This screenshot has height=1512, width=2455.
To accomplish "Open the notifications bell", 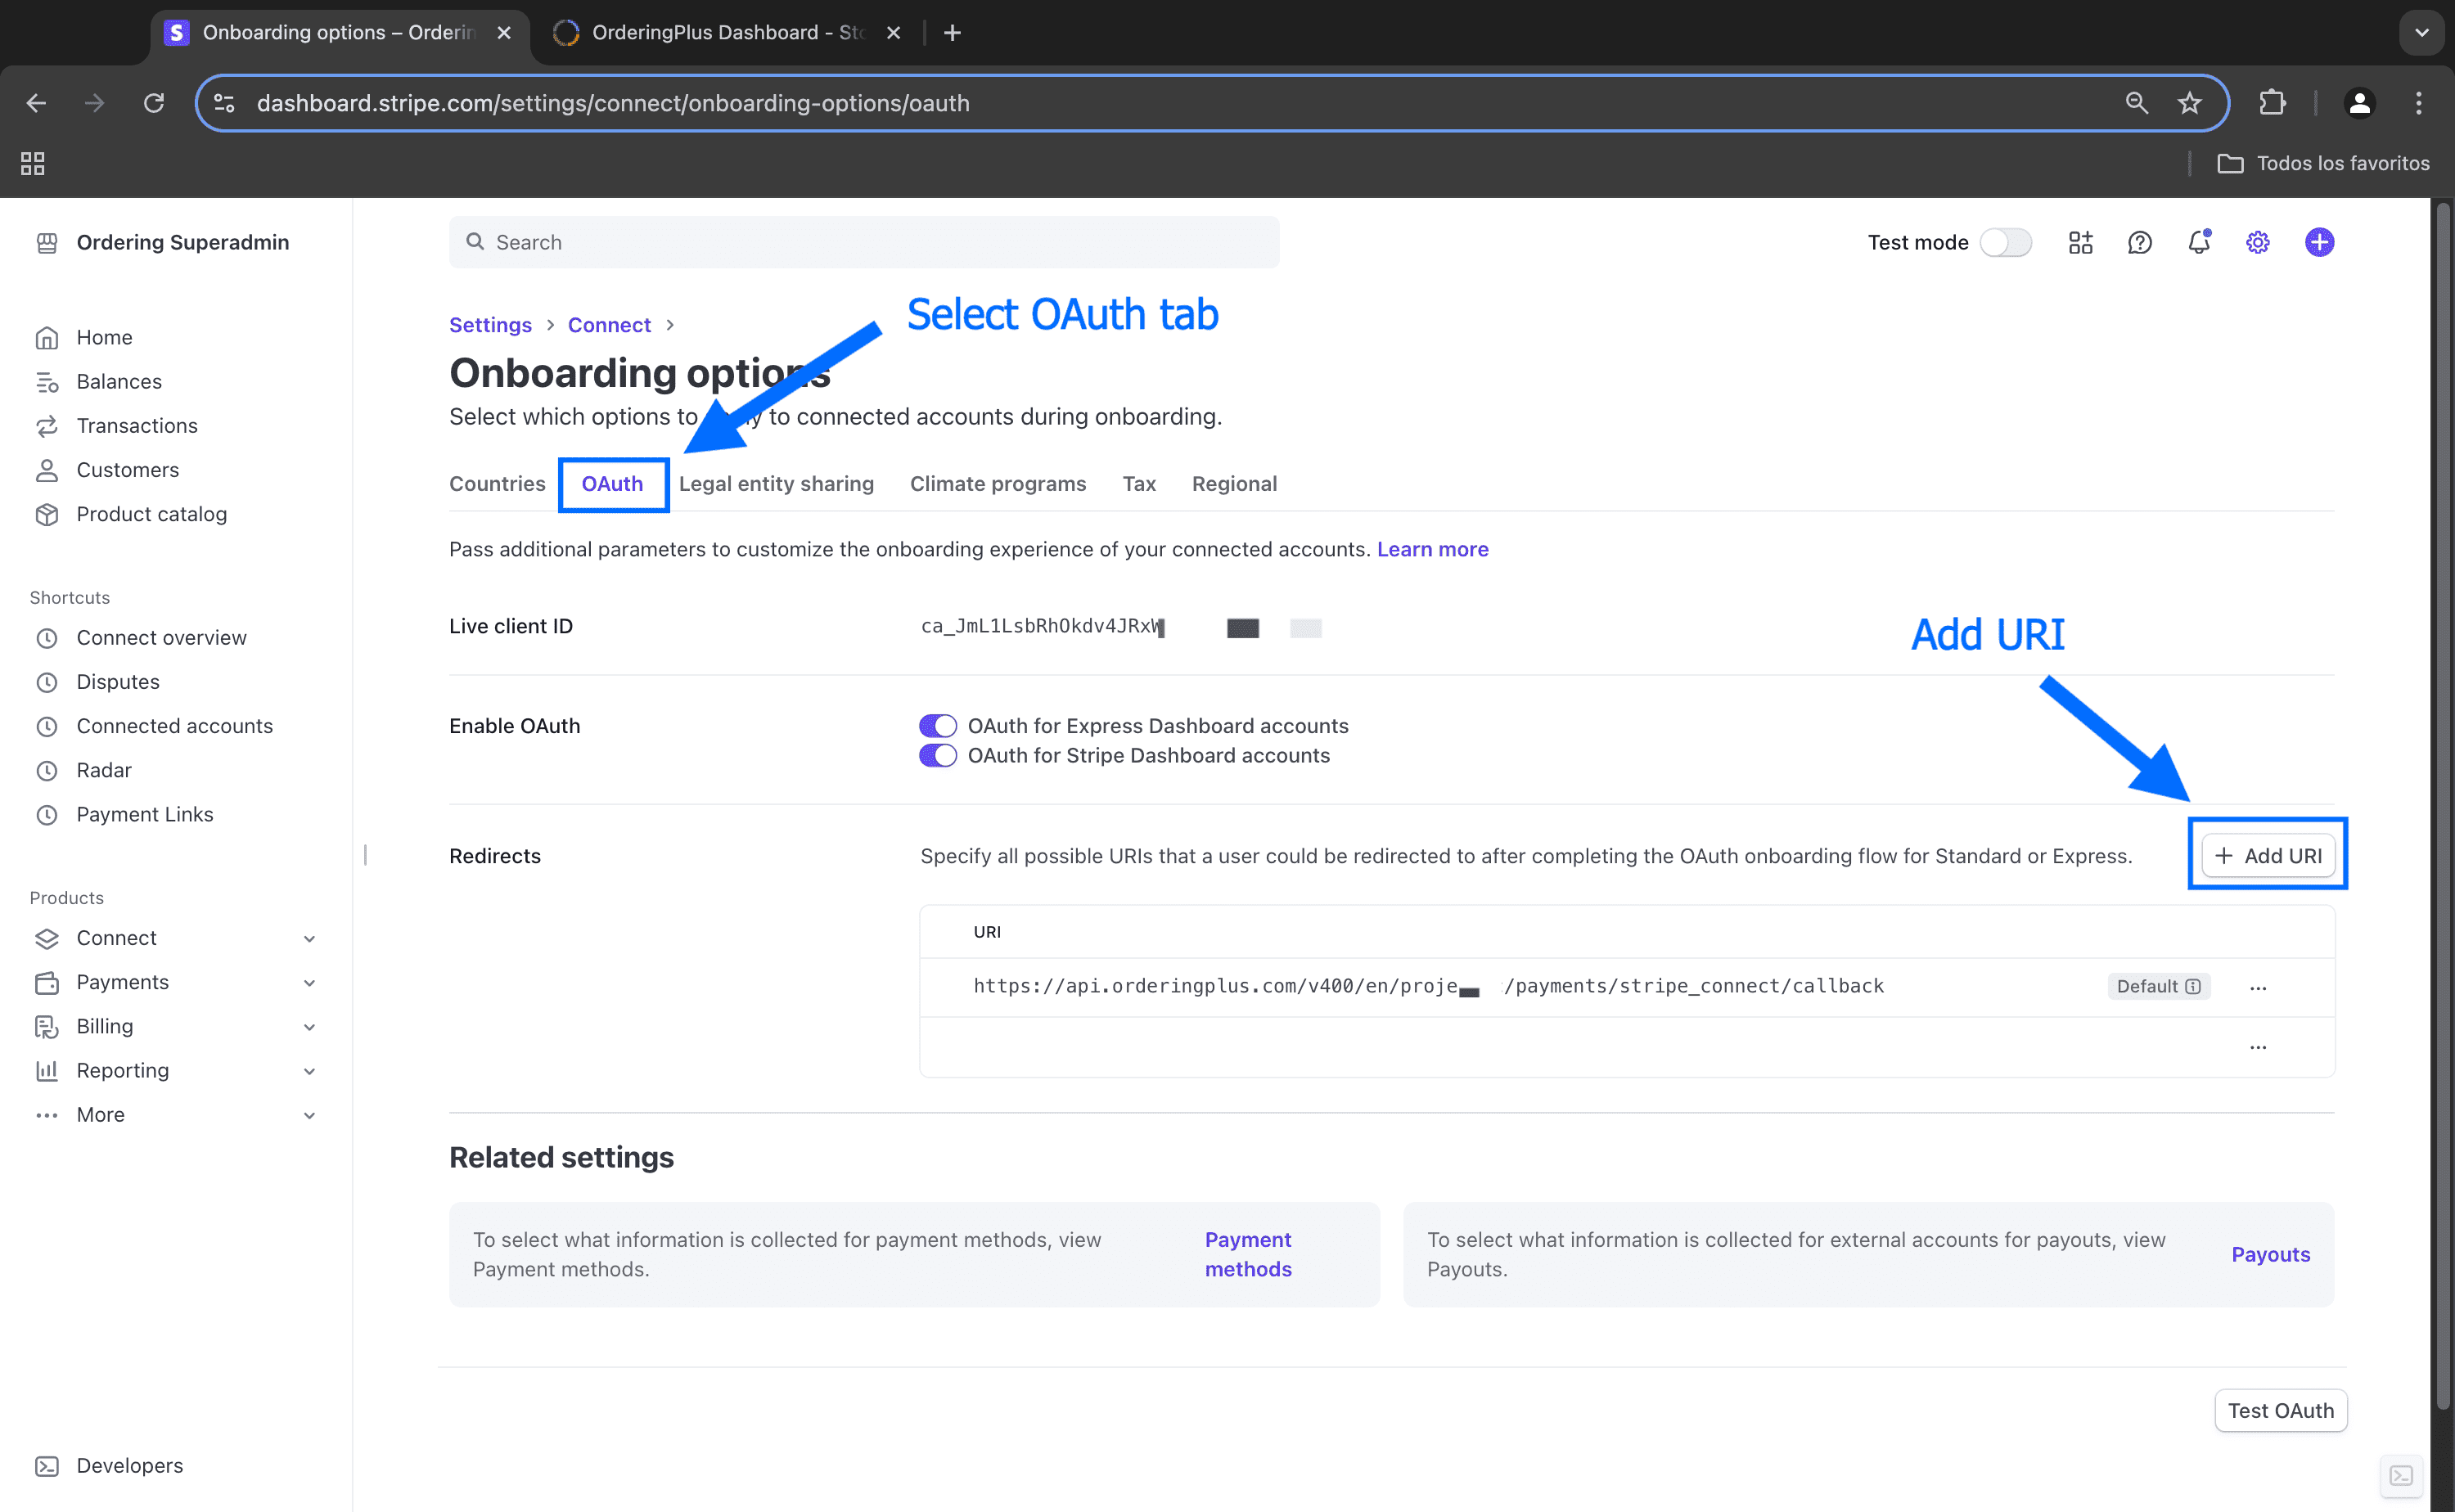I will 2198,242.
